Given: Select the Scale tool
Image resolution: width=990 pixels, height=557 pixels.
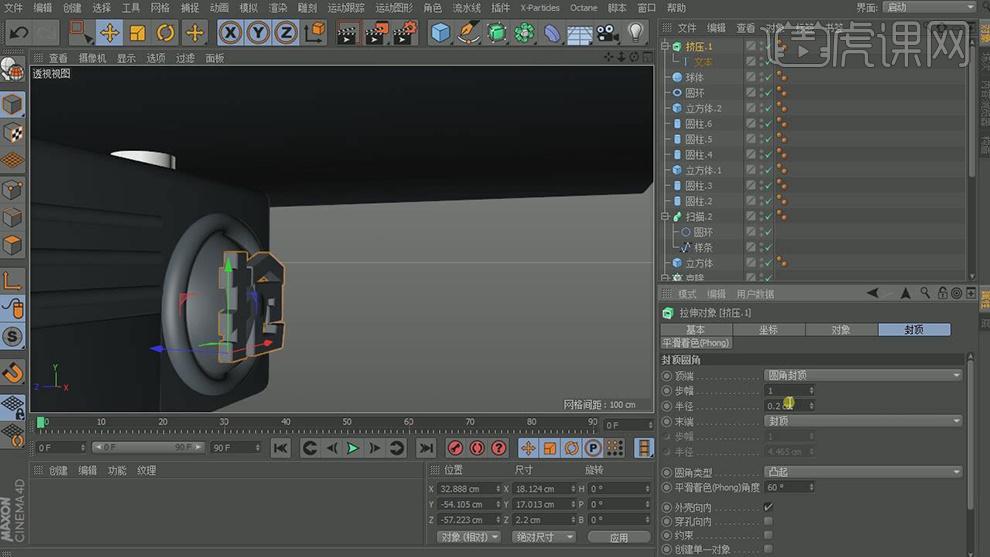Looking at the screenshot, I should click(137, 32).
